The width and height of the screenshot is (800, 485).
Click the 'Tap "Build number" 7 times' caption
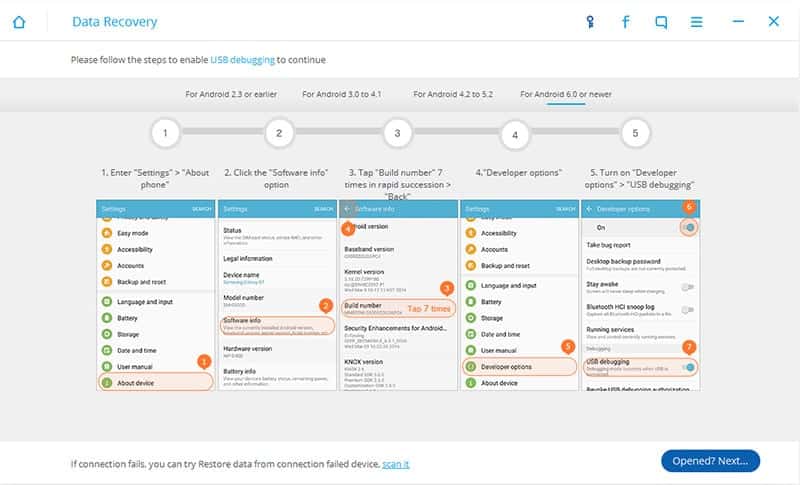(397, 184)
